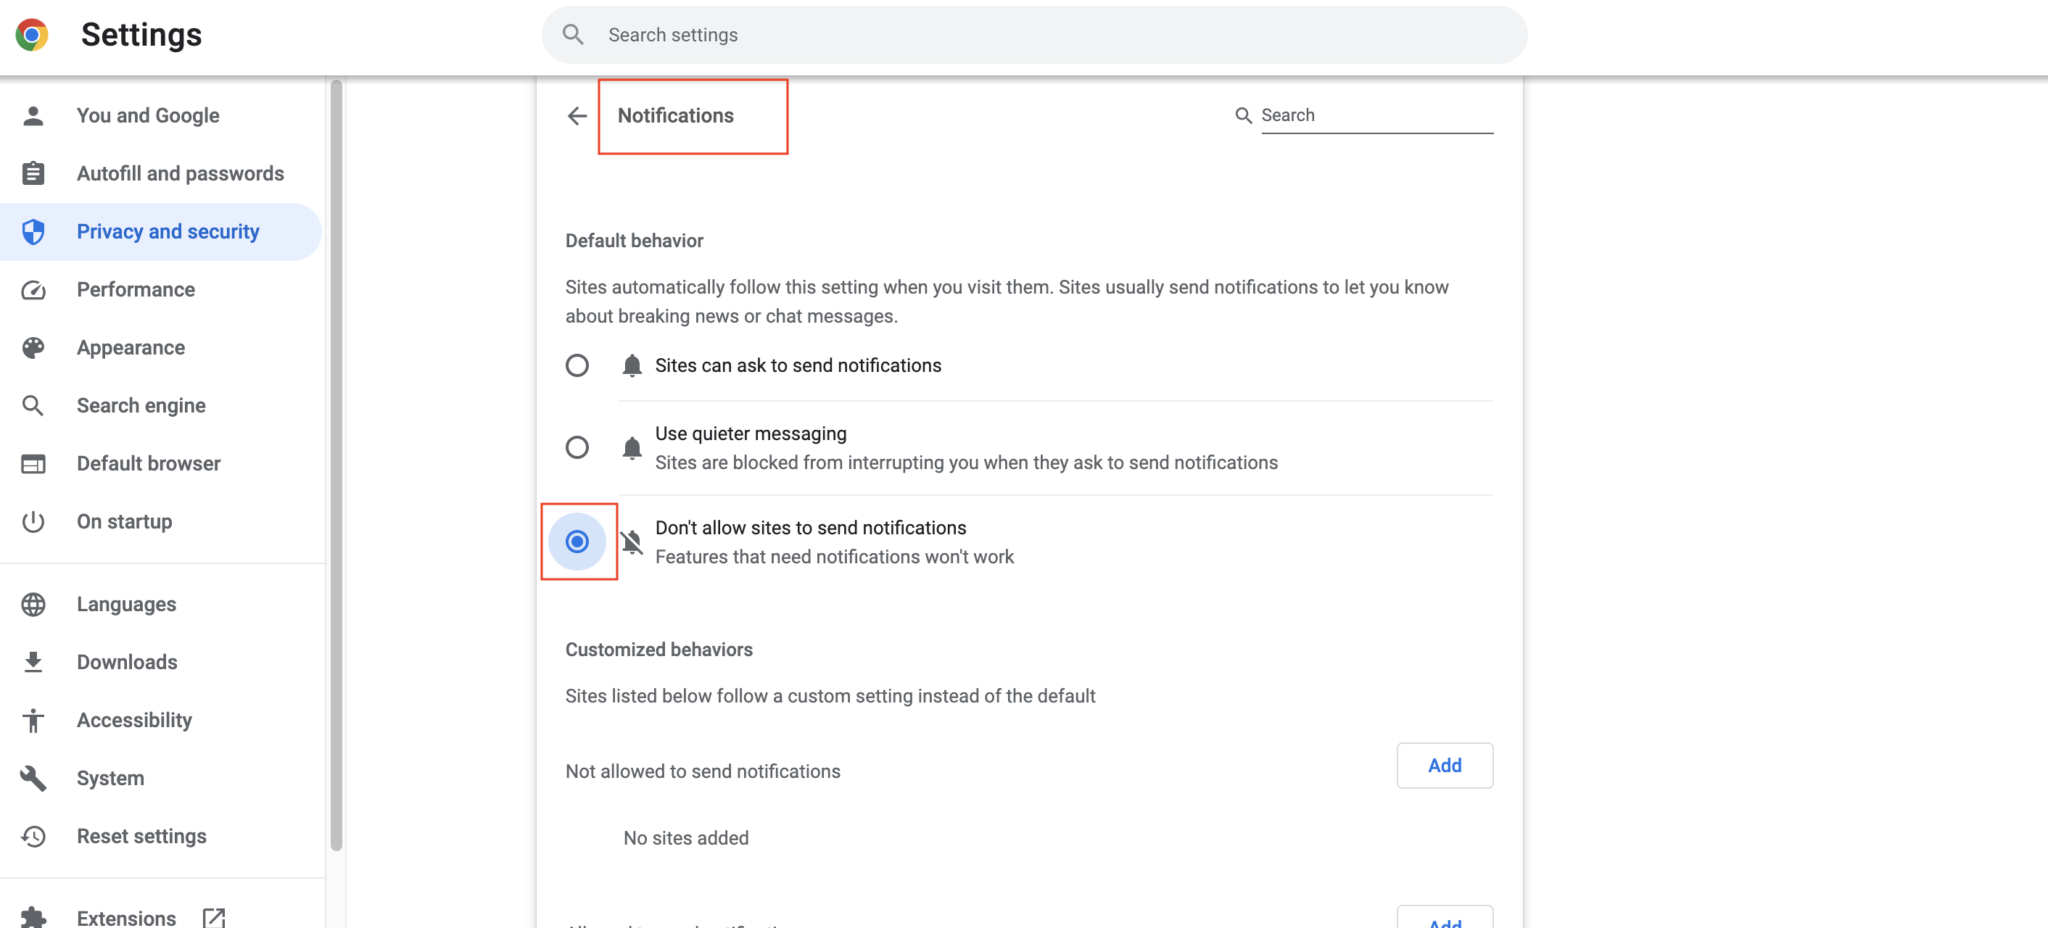Click the Reset settings history icon

(33, 836)
